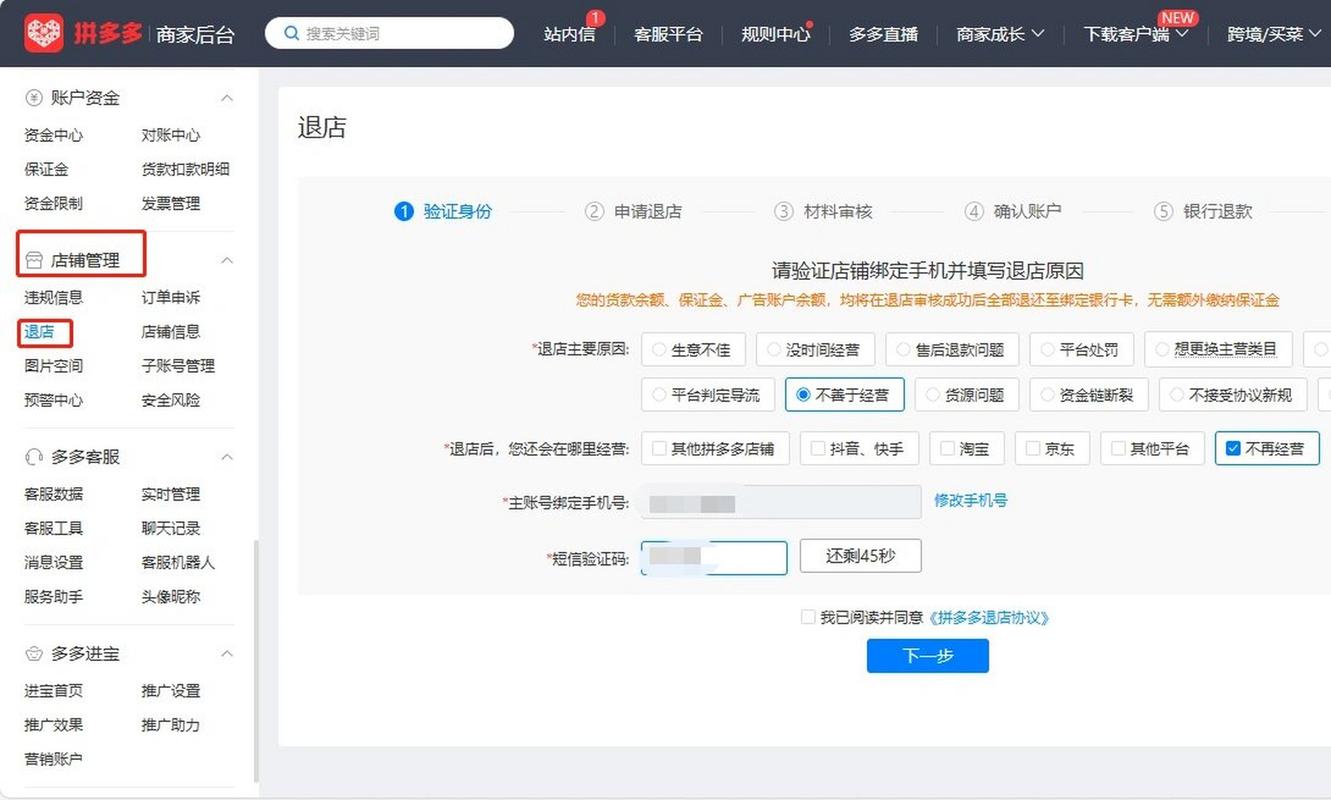Image resolution: width=1331 pixels, height=800 pixels.
Task: Click the Pinduoduo heart logo icon
Action: (x=44, y=33)
